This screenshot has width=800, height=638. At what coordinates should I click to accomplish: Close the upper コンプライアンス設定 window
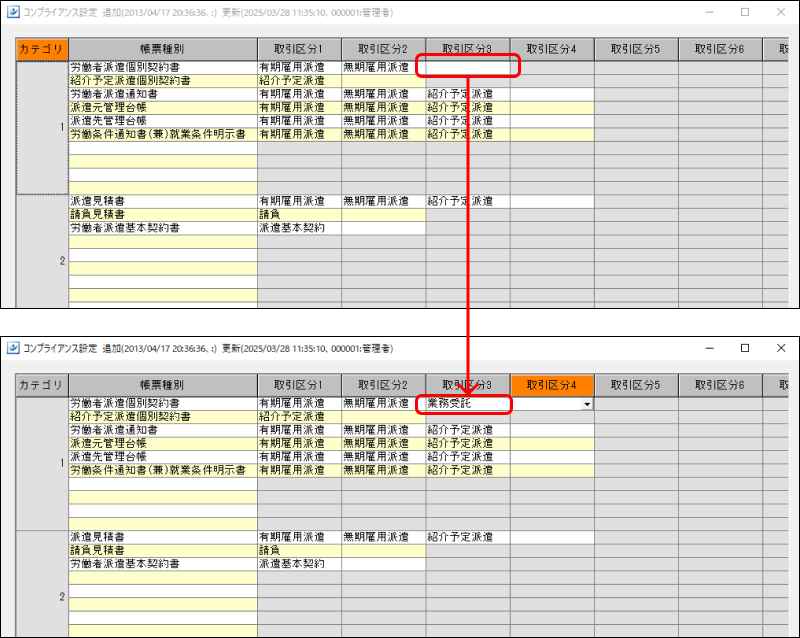[x=781, y=12]
